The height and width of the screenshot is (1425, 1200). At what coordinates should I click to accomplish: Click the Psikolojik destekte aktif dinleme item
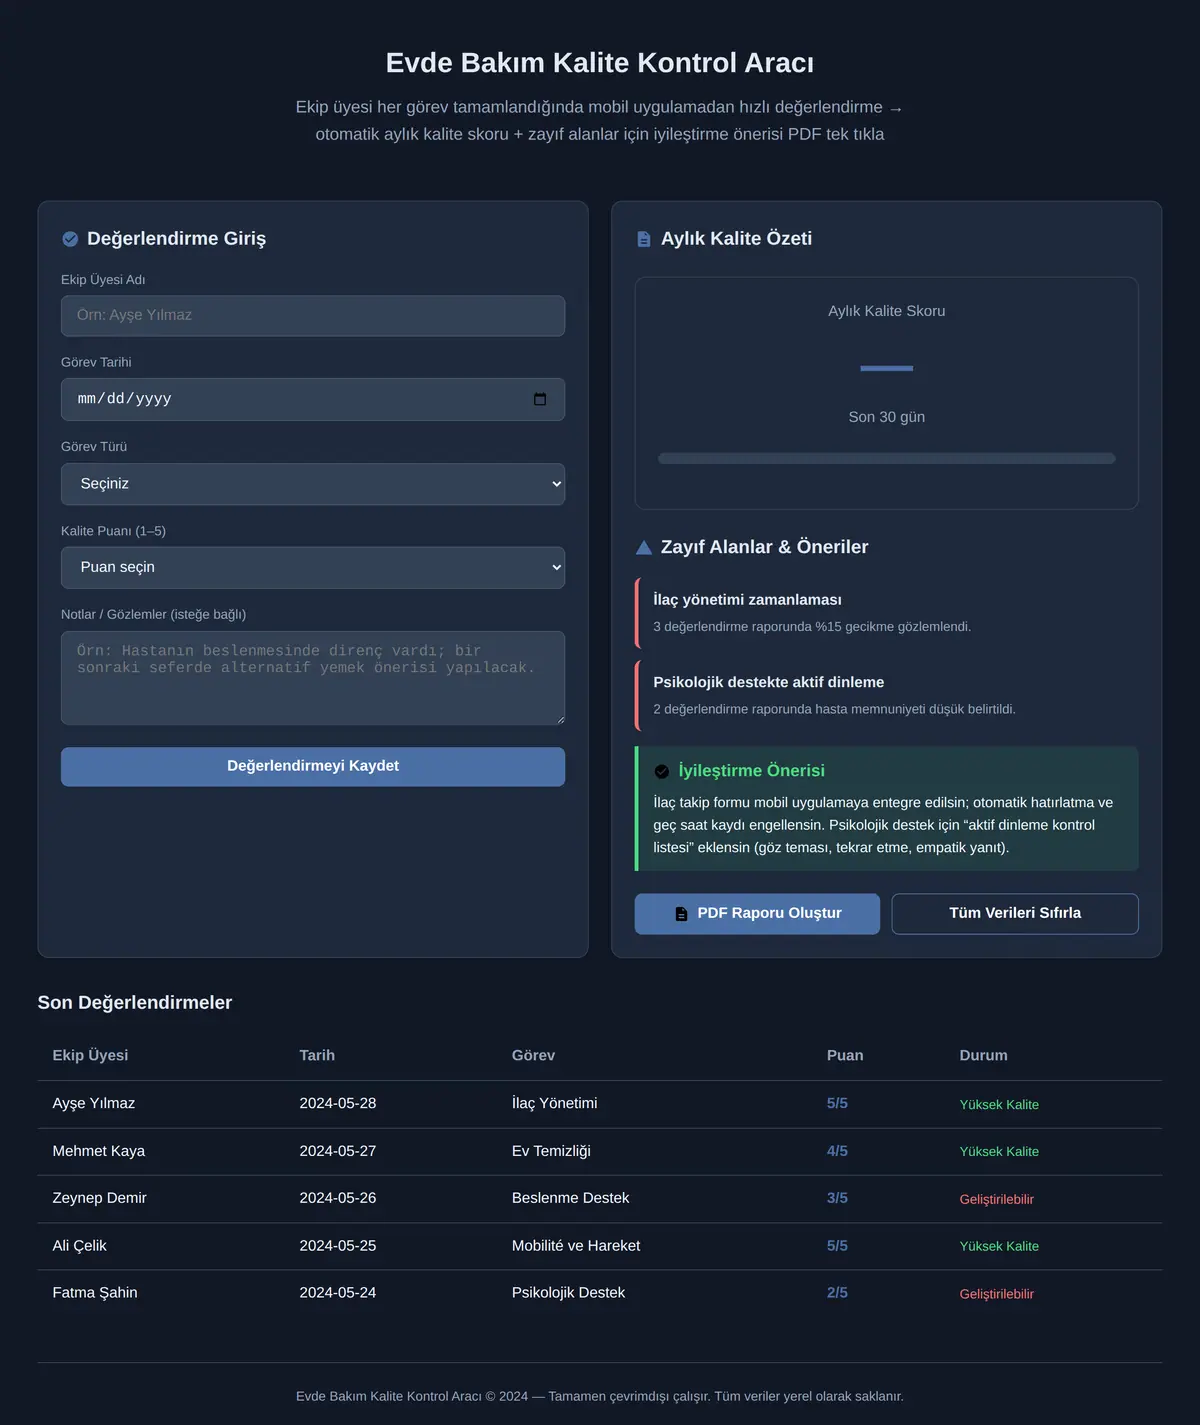tap(887, 695)
